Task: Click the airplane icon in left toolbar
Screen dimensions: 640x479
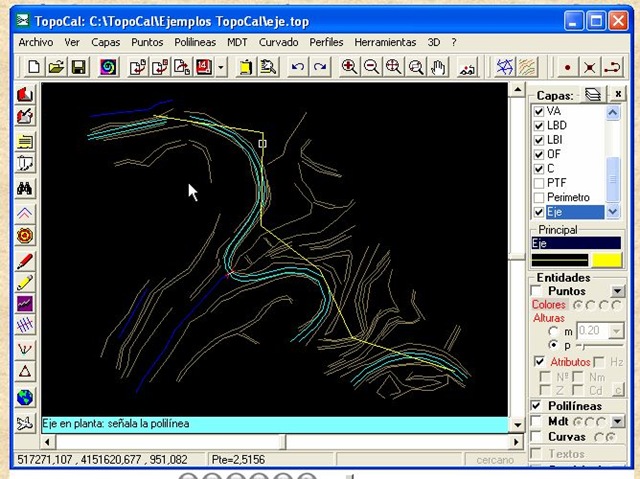Action: pos(25,424)
